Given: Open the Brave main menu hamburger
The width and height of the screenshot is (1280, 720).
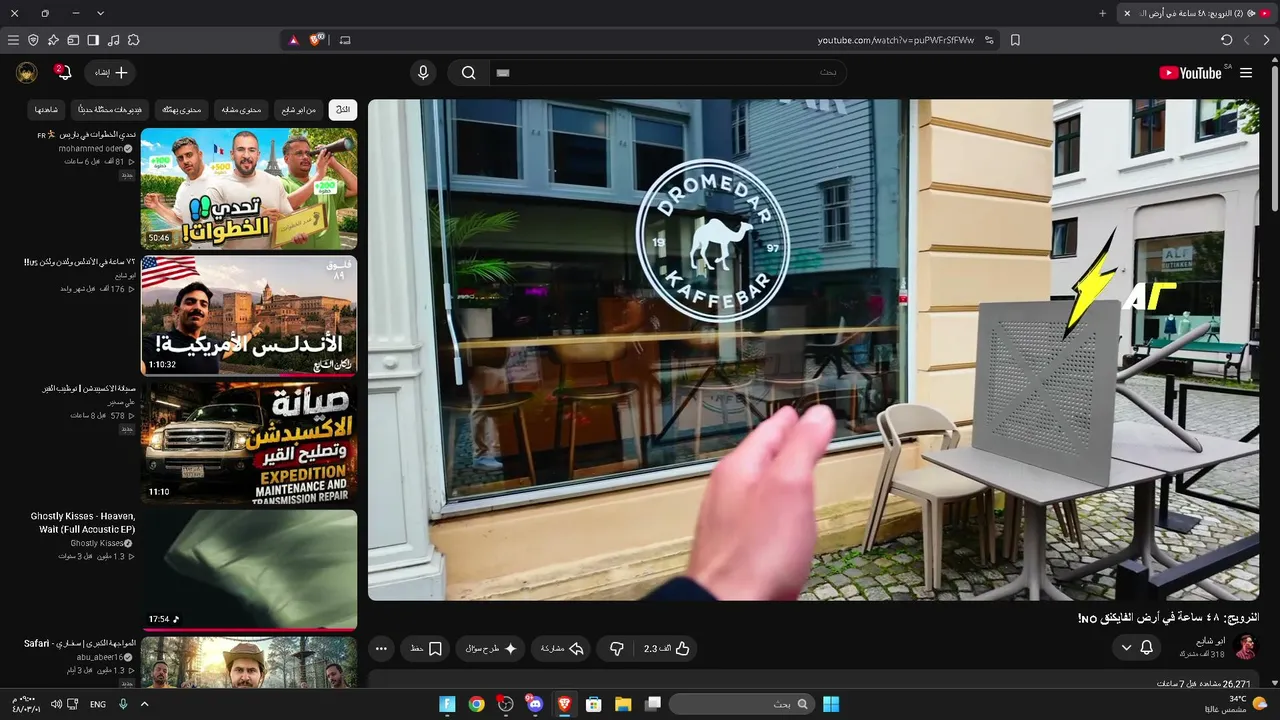Looking at the screenshot, I should 13,40.
